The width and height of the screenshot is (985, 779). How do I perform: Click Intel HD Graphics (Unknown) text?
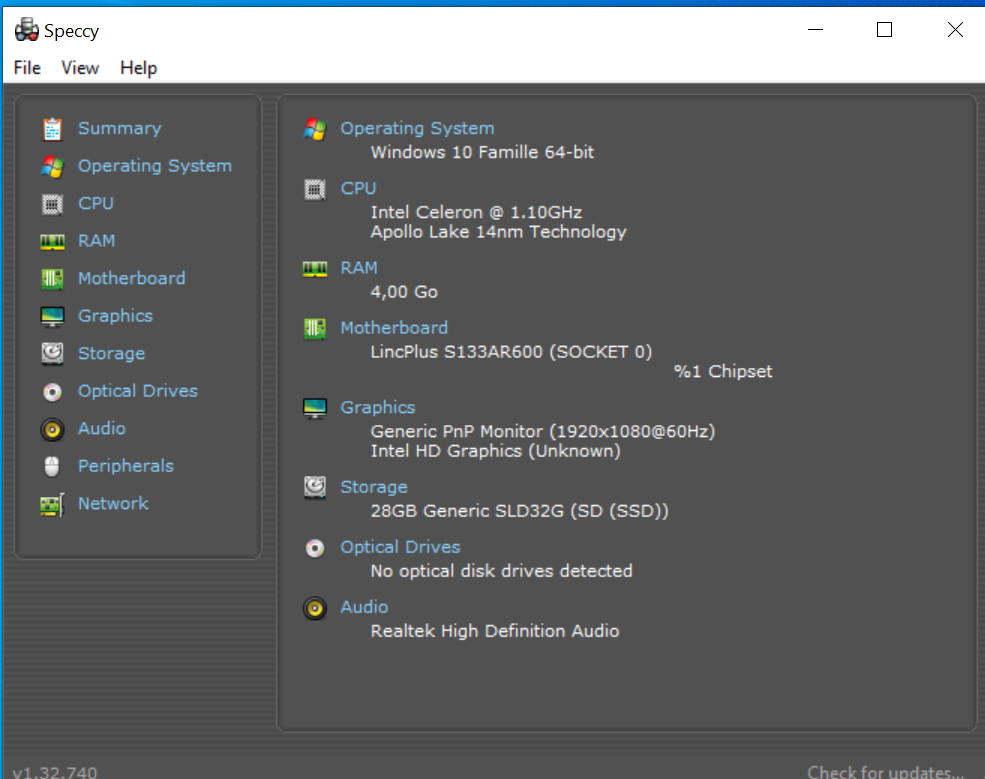point(495,450)
